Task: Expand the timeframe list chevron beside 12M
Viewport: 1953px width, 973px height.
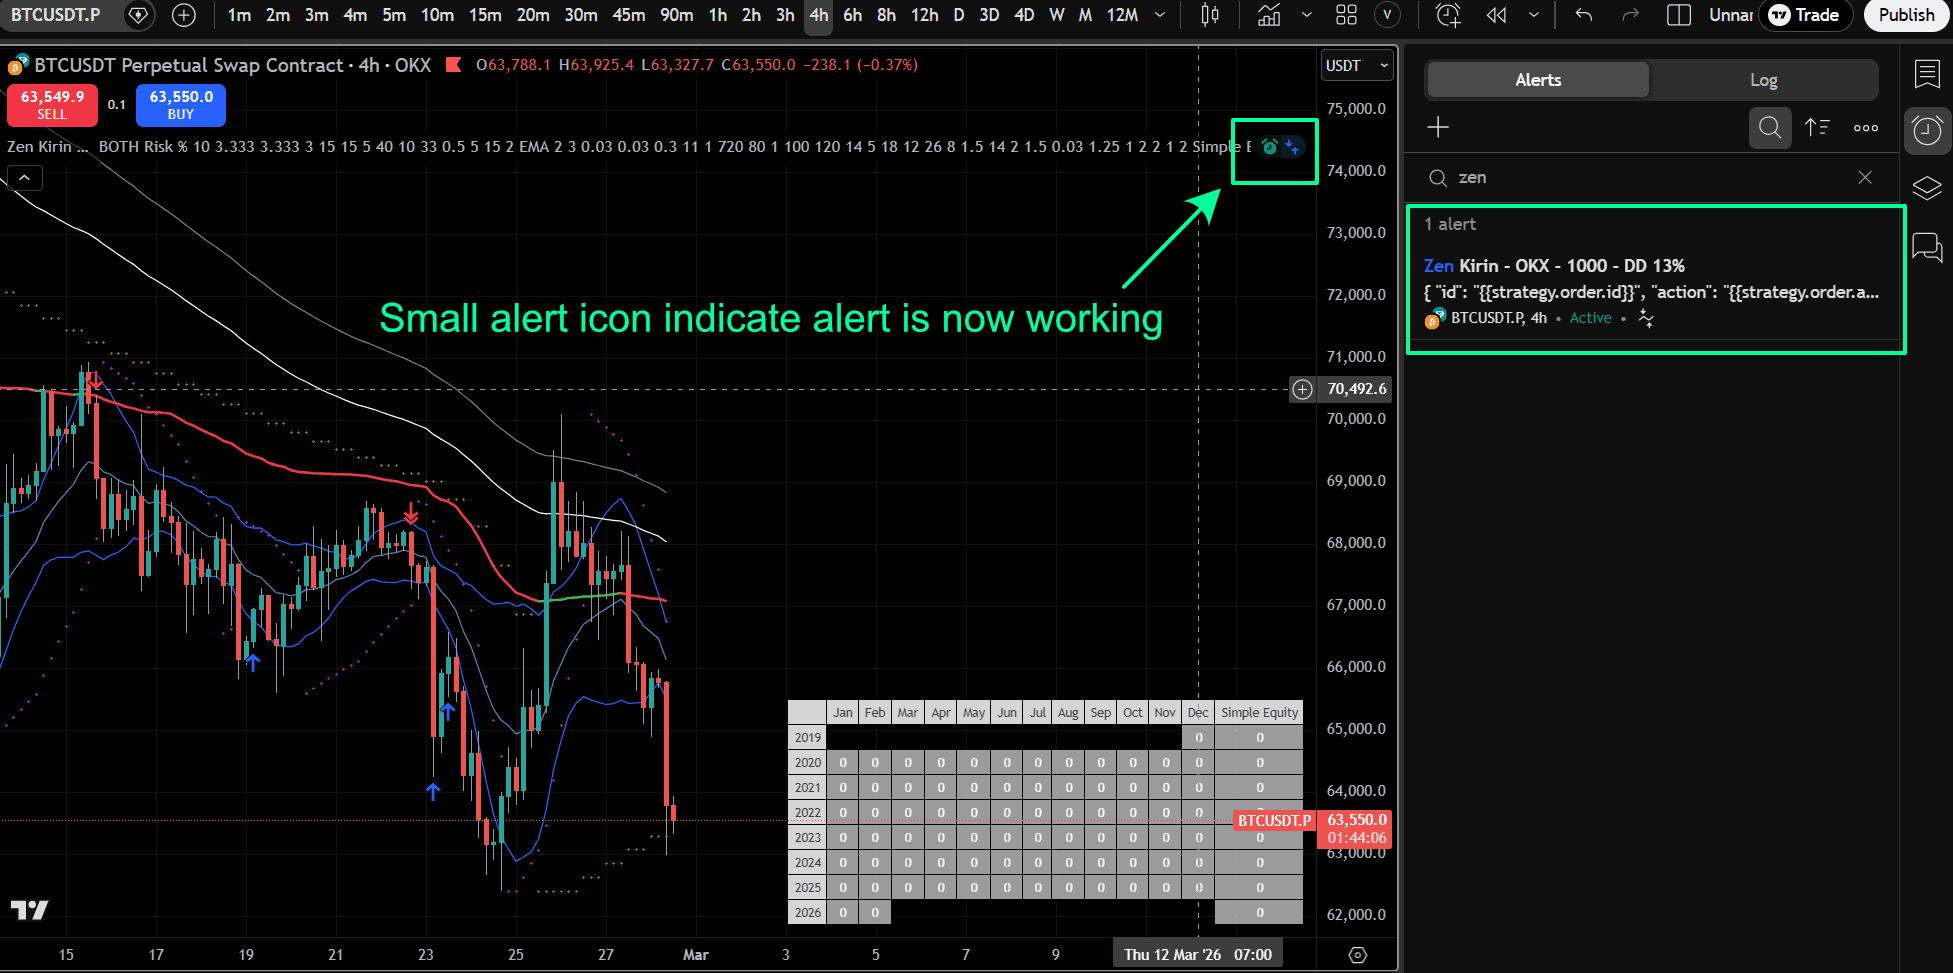Action: [1160, 15]
